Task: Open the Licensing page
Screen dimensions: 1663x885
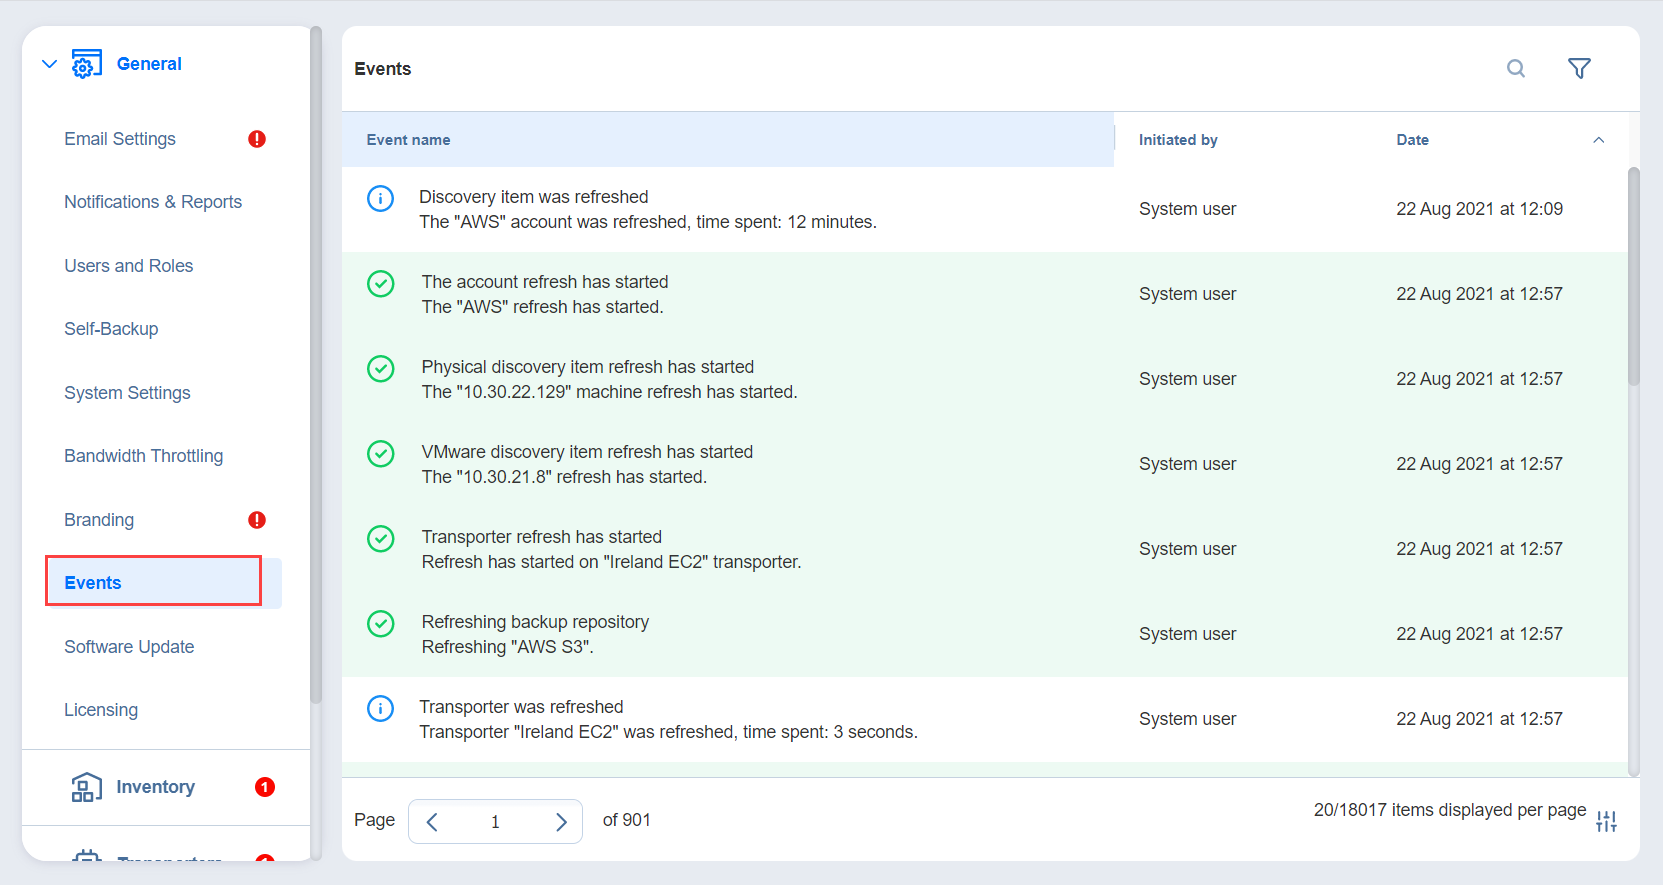Action: pyautogui.click(x=101, y=710)
